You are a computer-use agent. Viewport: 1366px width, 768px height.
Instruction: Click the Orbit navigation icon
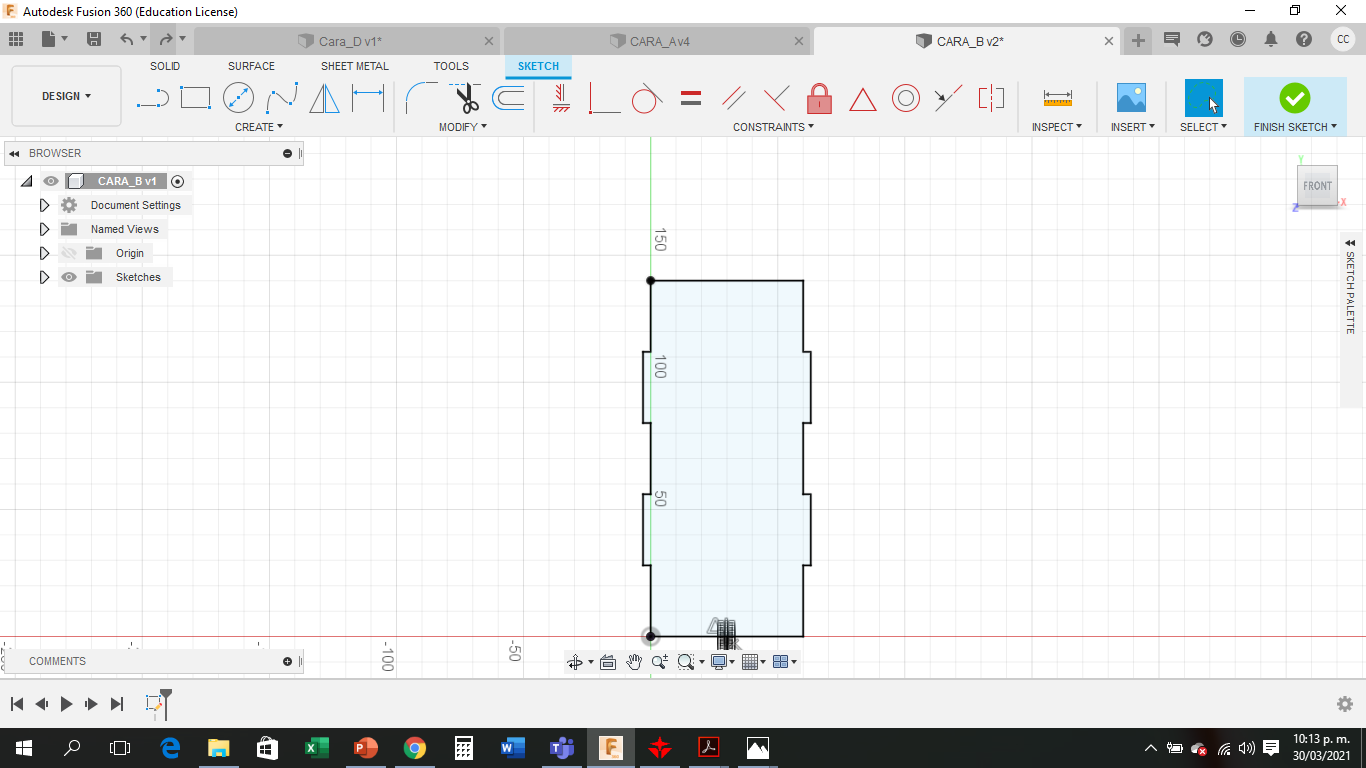tap(575, 662)
